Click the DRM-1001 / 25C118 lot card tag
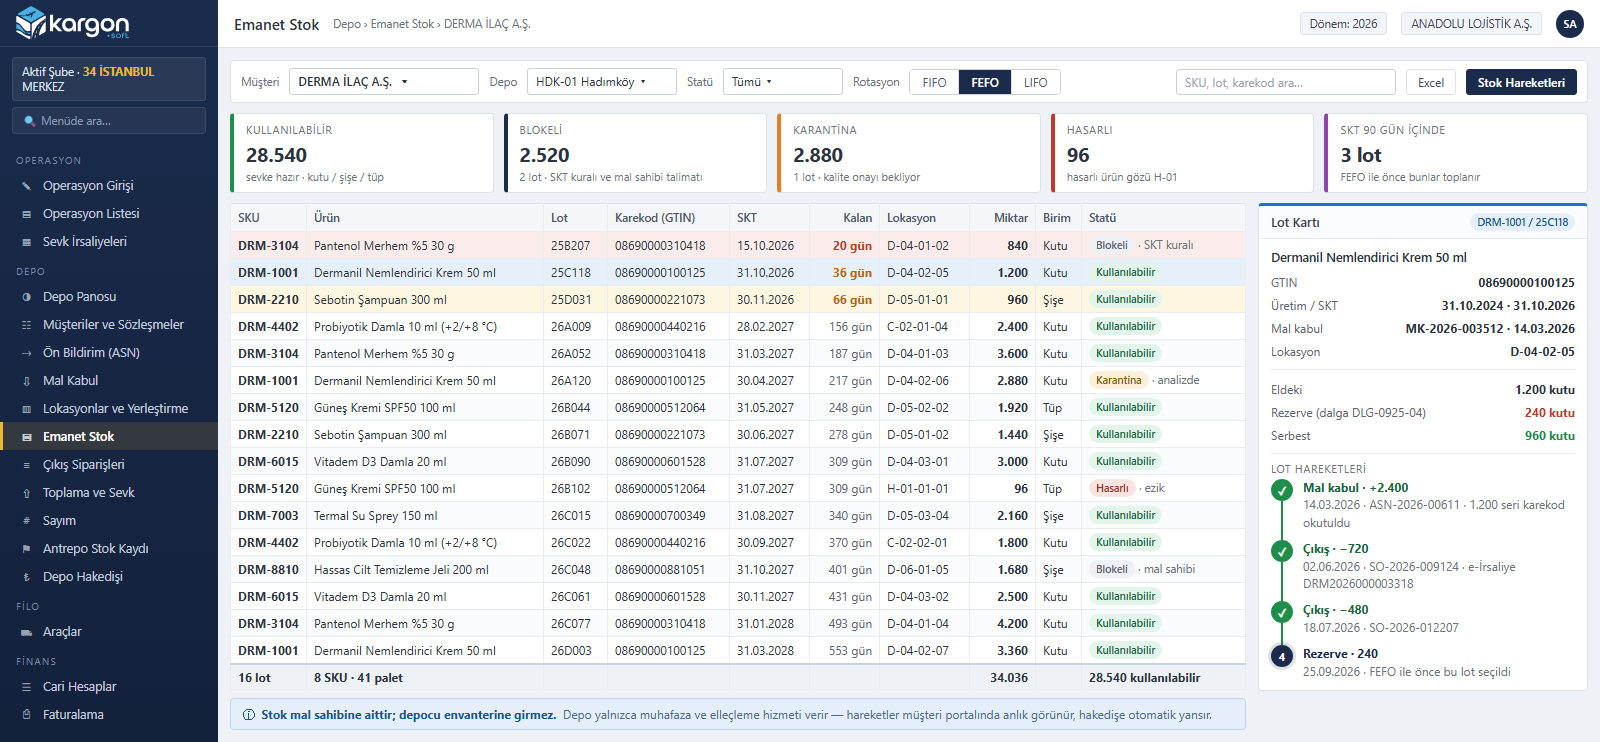1600x742 pixels. pyautogui.click(x=1523, y=222)
